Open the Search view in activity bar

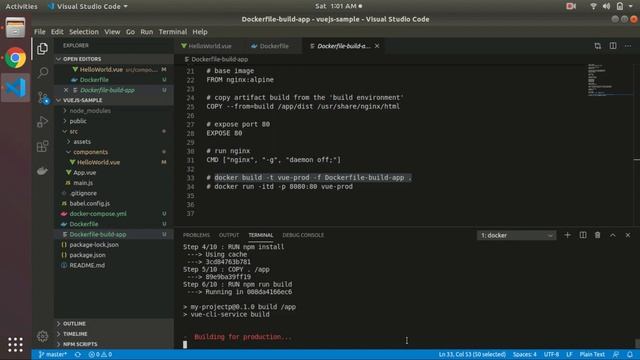(42, 73)
